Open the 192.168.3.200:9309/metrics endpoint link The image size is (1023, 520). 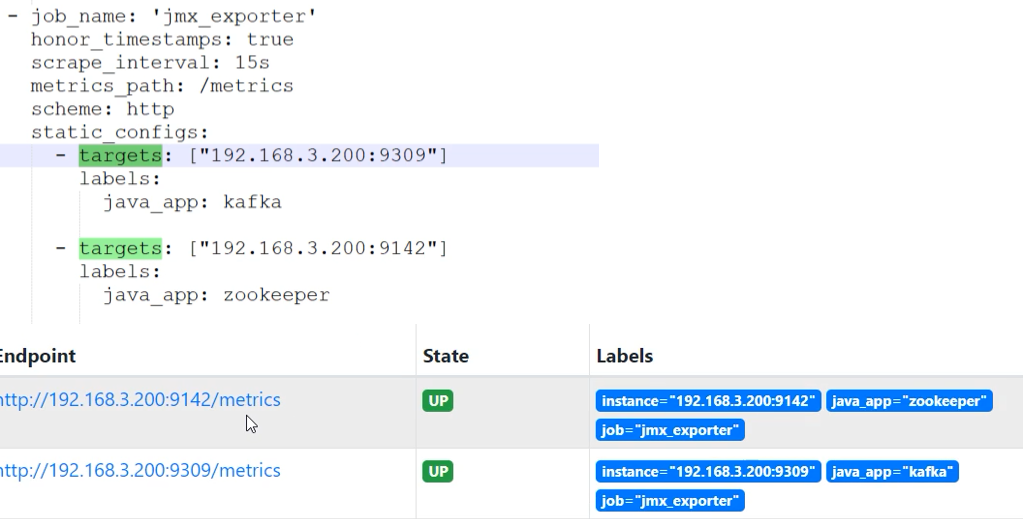[x=140, y=471]
